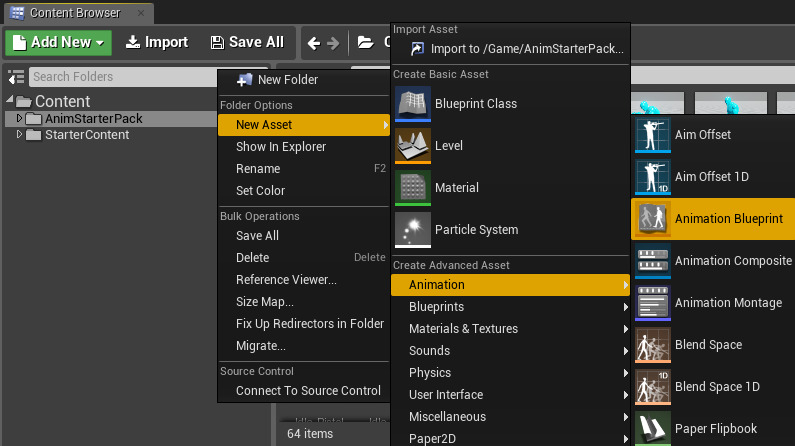
Task: Choose Rename from the folder context menu
Action: click(x=257, y=169)
